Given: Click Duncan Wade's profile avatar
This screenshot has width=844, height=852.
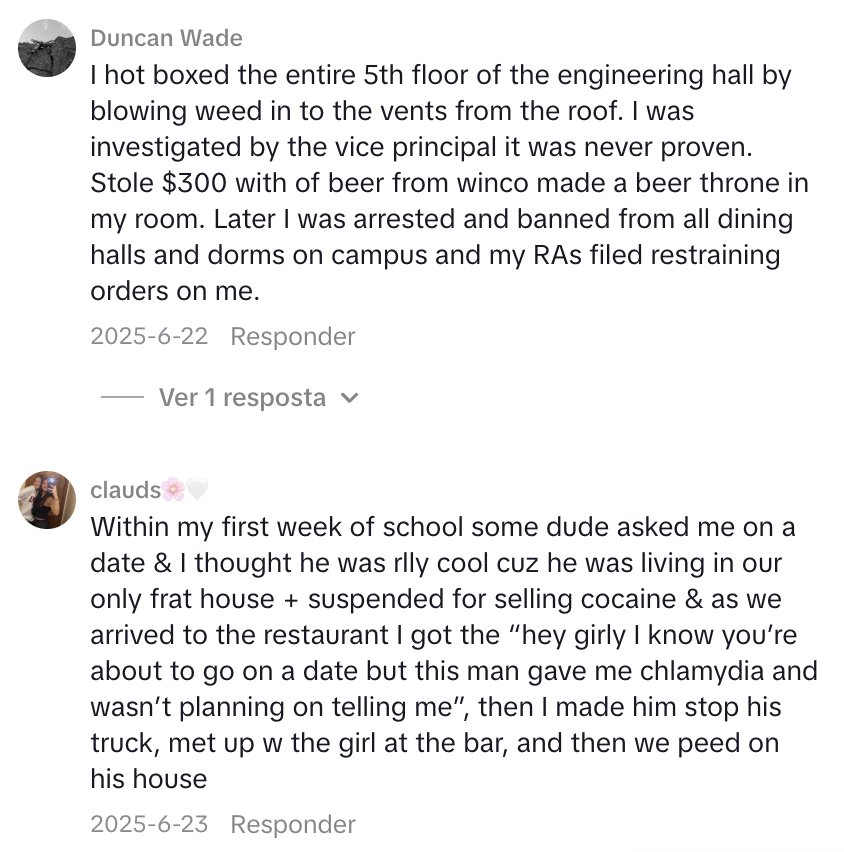Looking at the screenshot, I should click(x=47, y=48).
